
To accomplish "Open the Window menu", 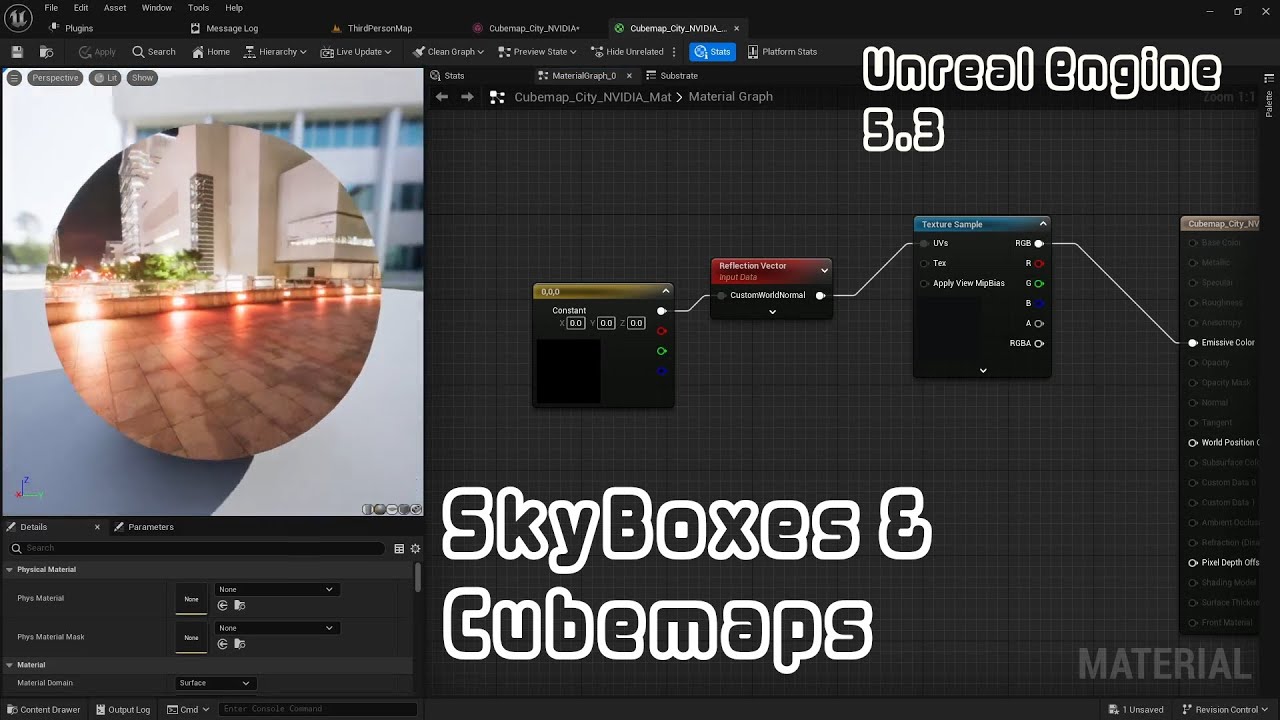I will point(156,8).
